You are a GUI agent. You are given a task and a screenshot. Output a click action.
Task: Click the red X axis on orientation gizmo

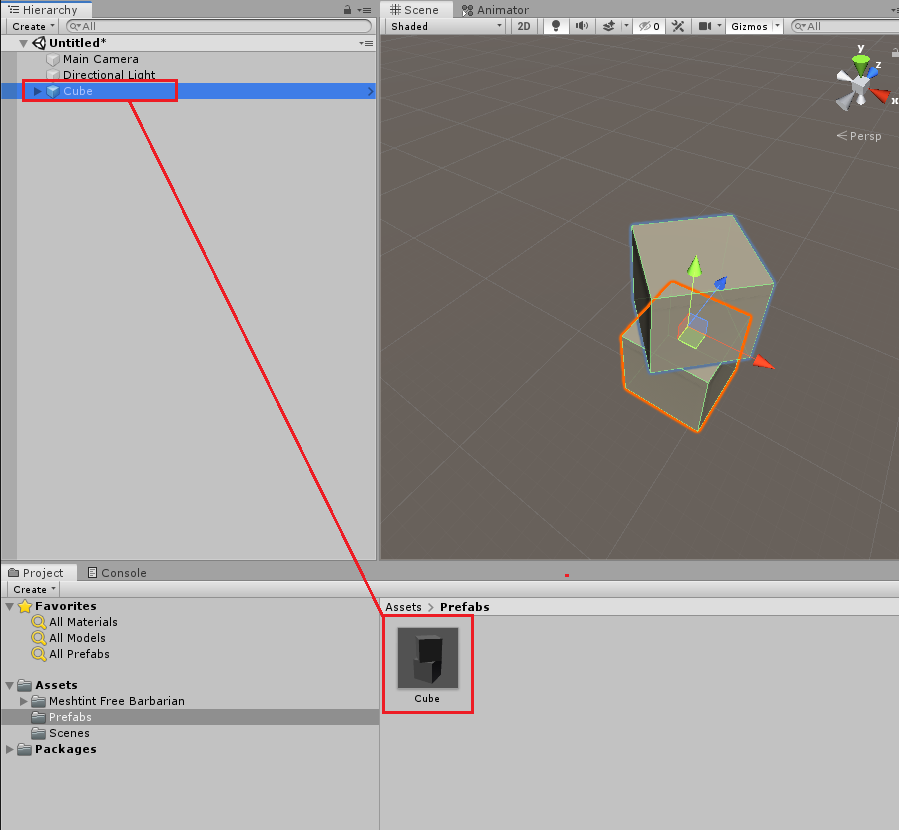pos(881,95)
